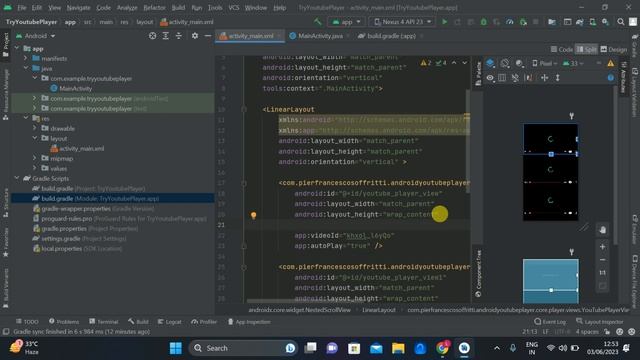
Task: Switch to MainActivity.java tab
Action: click(320, 36)
